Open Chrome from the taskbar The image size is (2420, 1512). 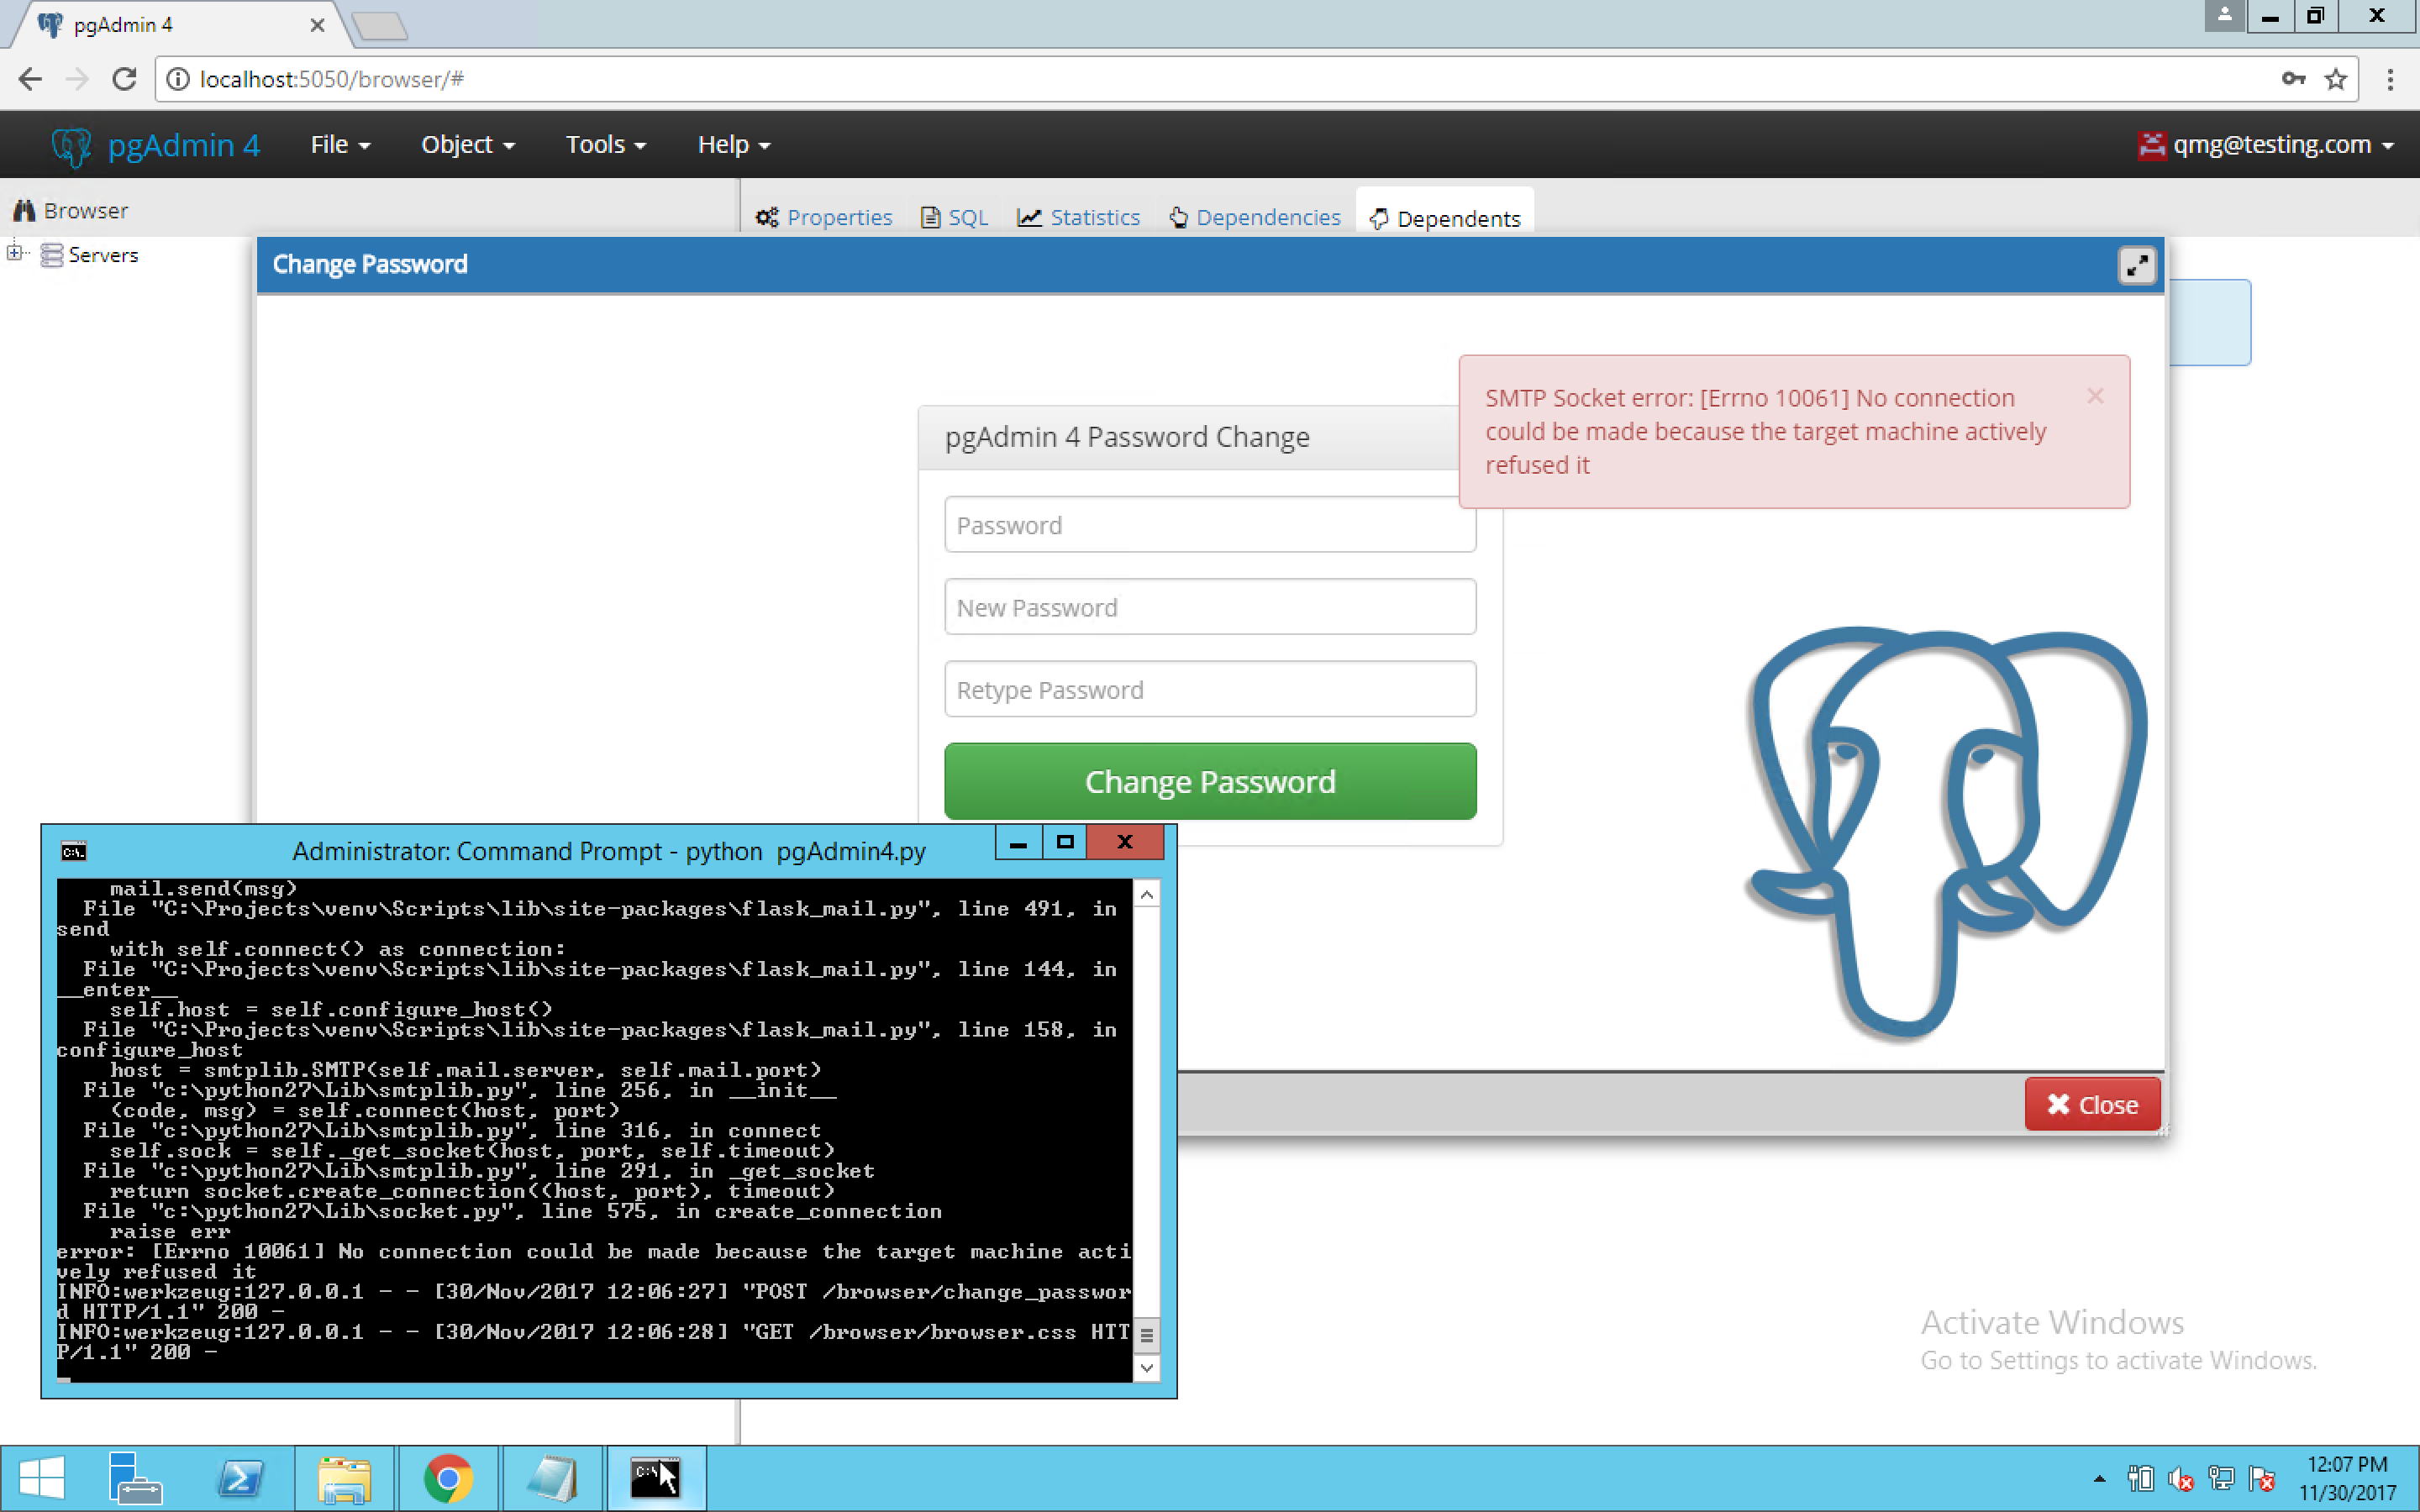pos(448,1478)
